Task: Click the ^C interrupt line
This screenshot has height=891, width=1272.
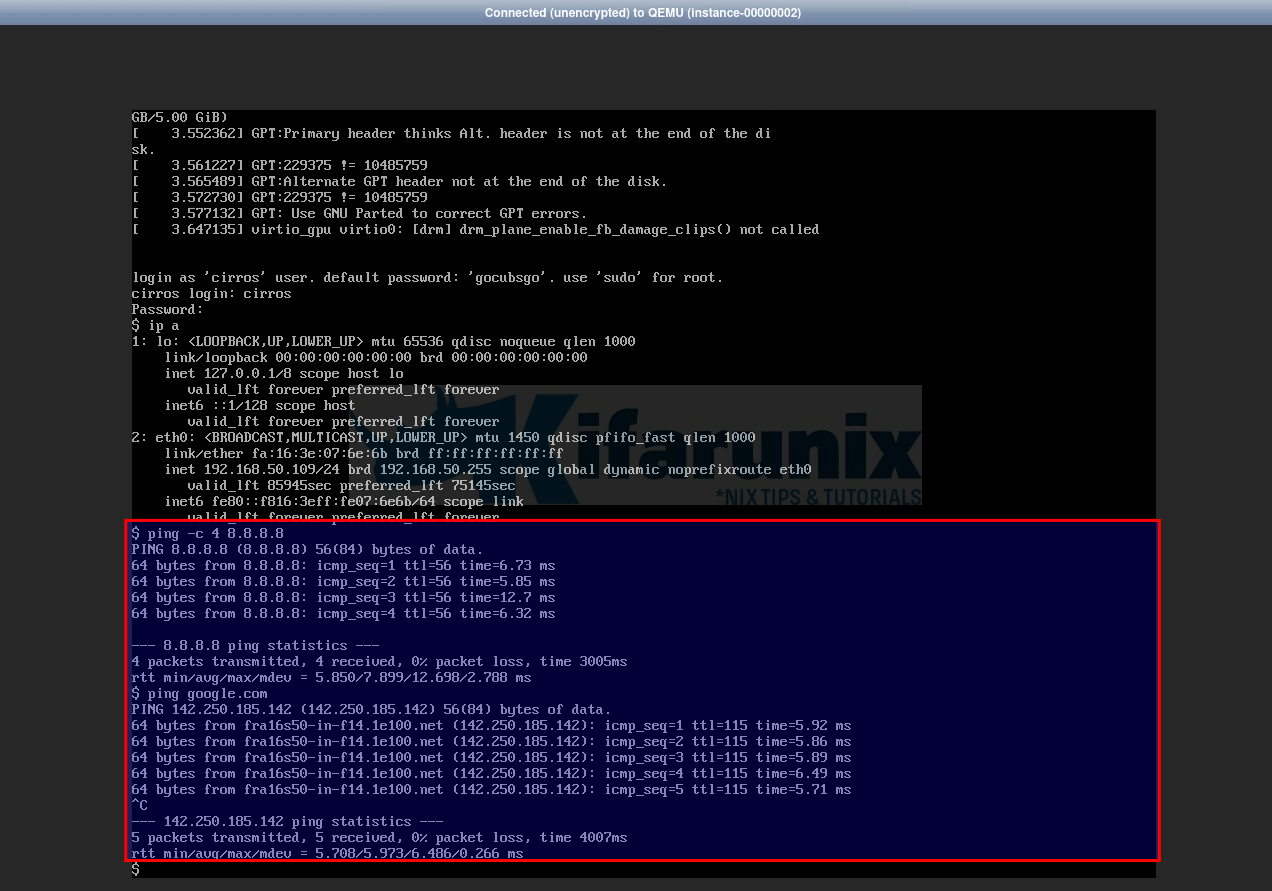Action: pyautogui.click(x=139, y=806)
